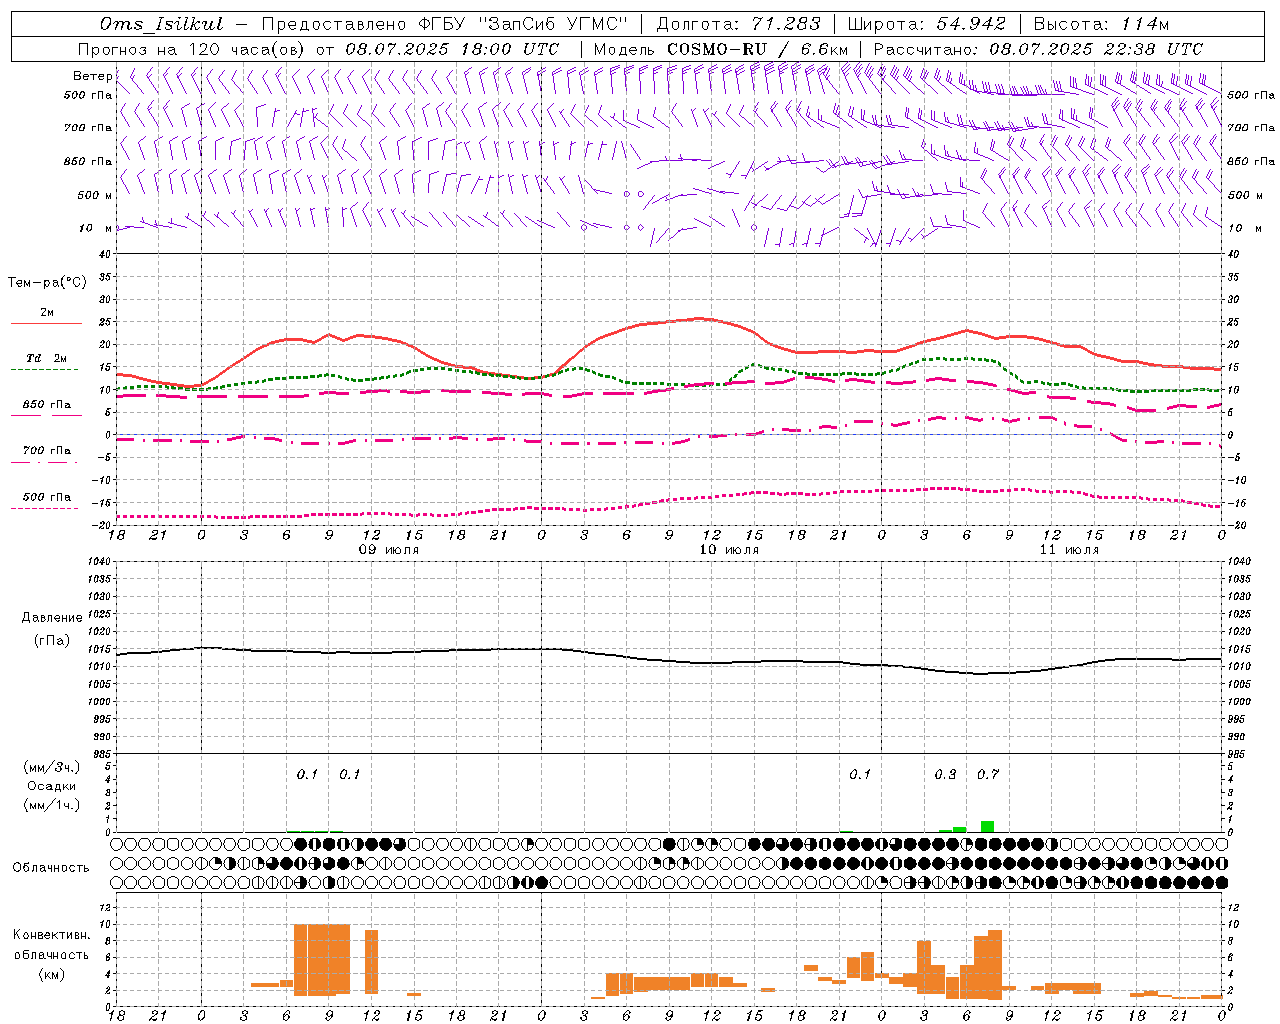Viewport: 1280px width, 1024px height.
Task: Click the Рассчитано: 08.07.2025 22:38 UTC timestamp
Action: pos(1038,49)
